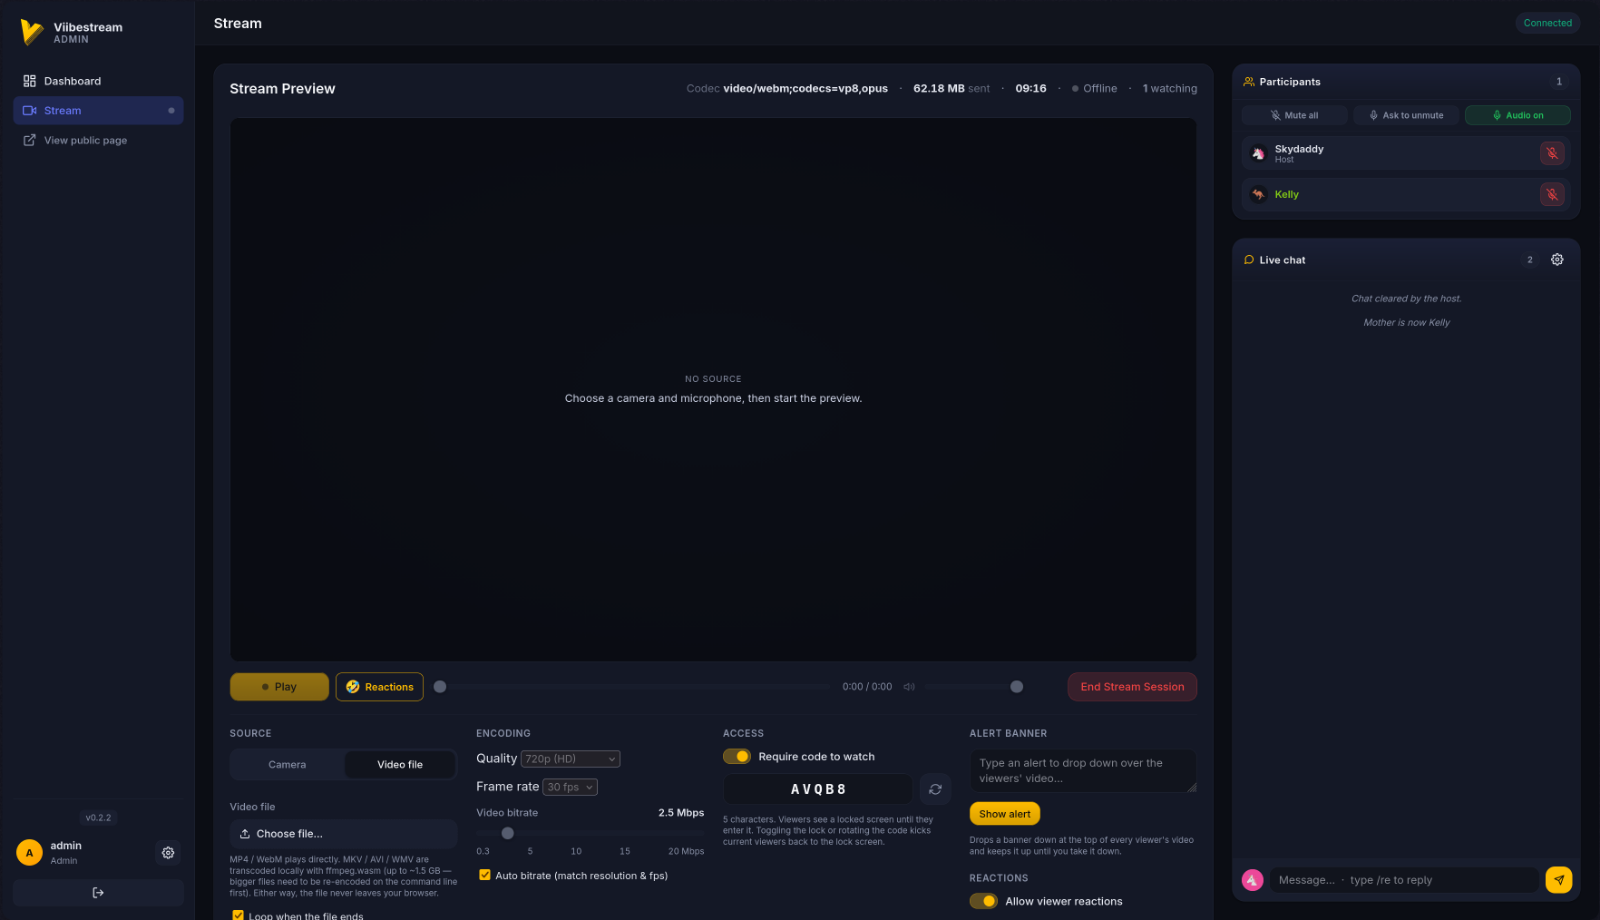The width and height of the screenshot is (1600, 920).
Task: Open the Frame rate 30 fps dropdown
Action: (570, 787)
